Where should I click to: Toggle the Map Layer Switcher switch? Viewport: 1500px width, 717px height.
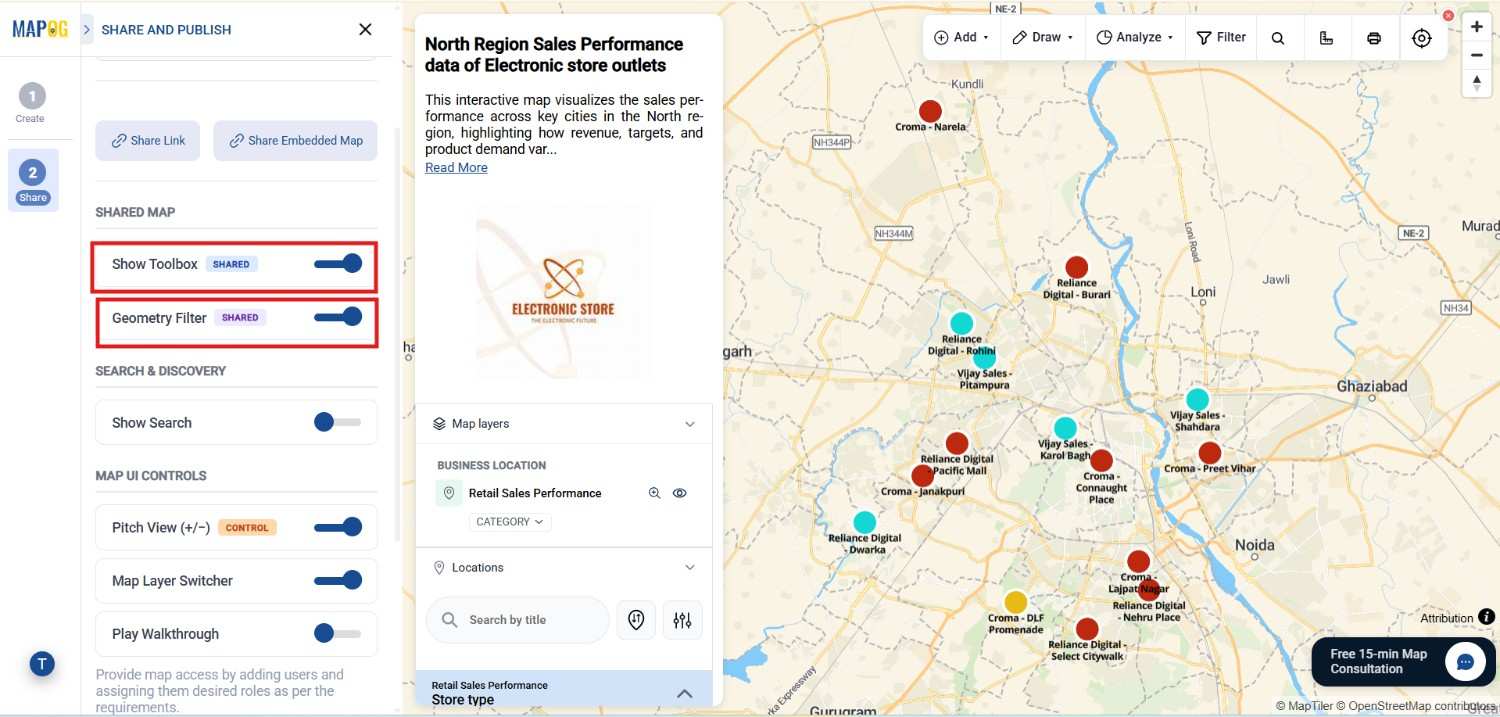(x=338, y=580)
